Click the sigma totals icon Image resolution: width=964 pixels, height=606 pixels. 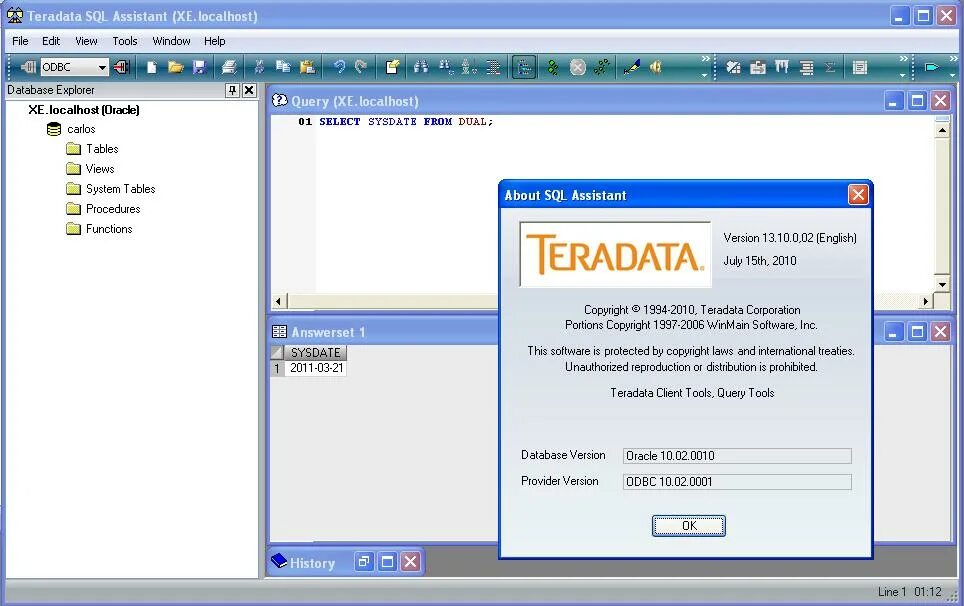830,67
